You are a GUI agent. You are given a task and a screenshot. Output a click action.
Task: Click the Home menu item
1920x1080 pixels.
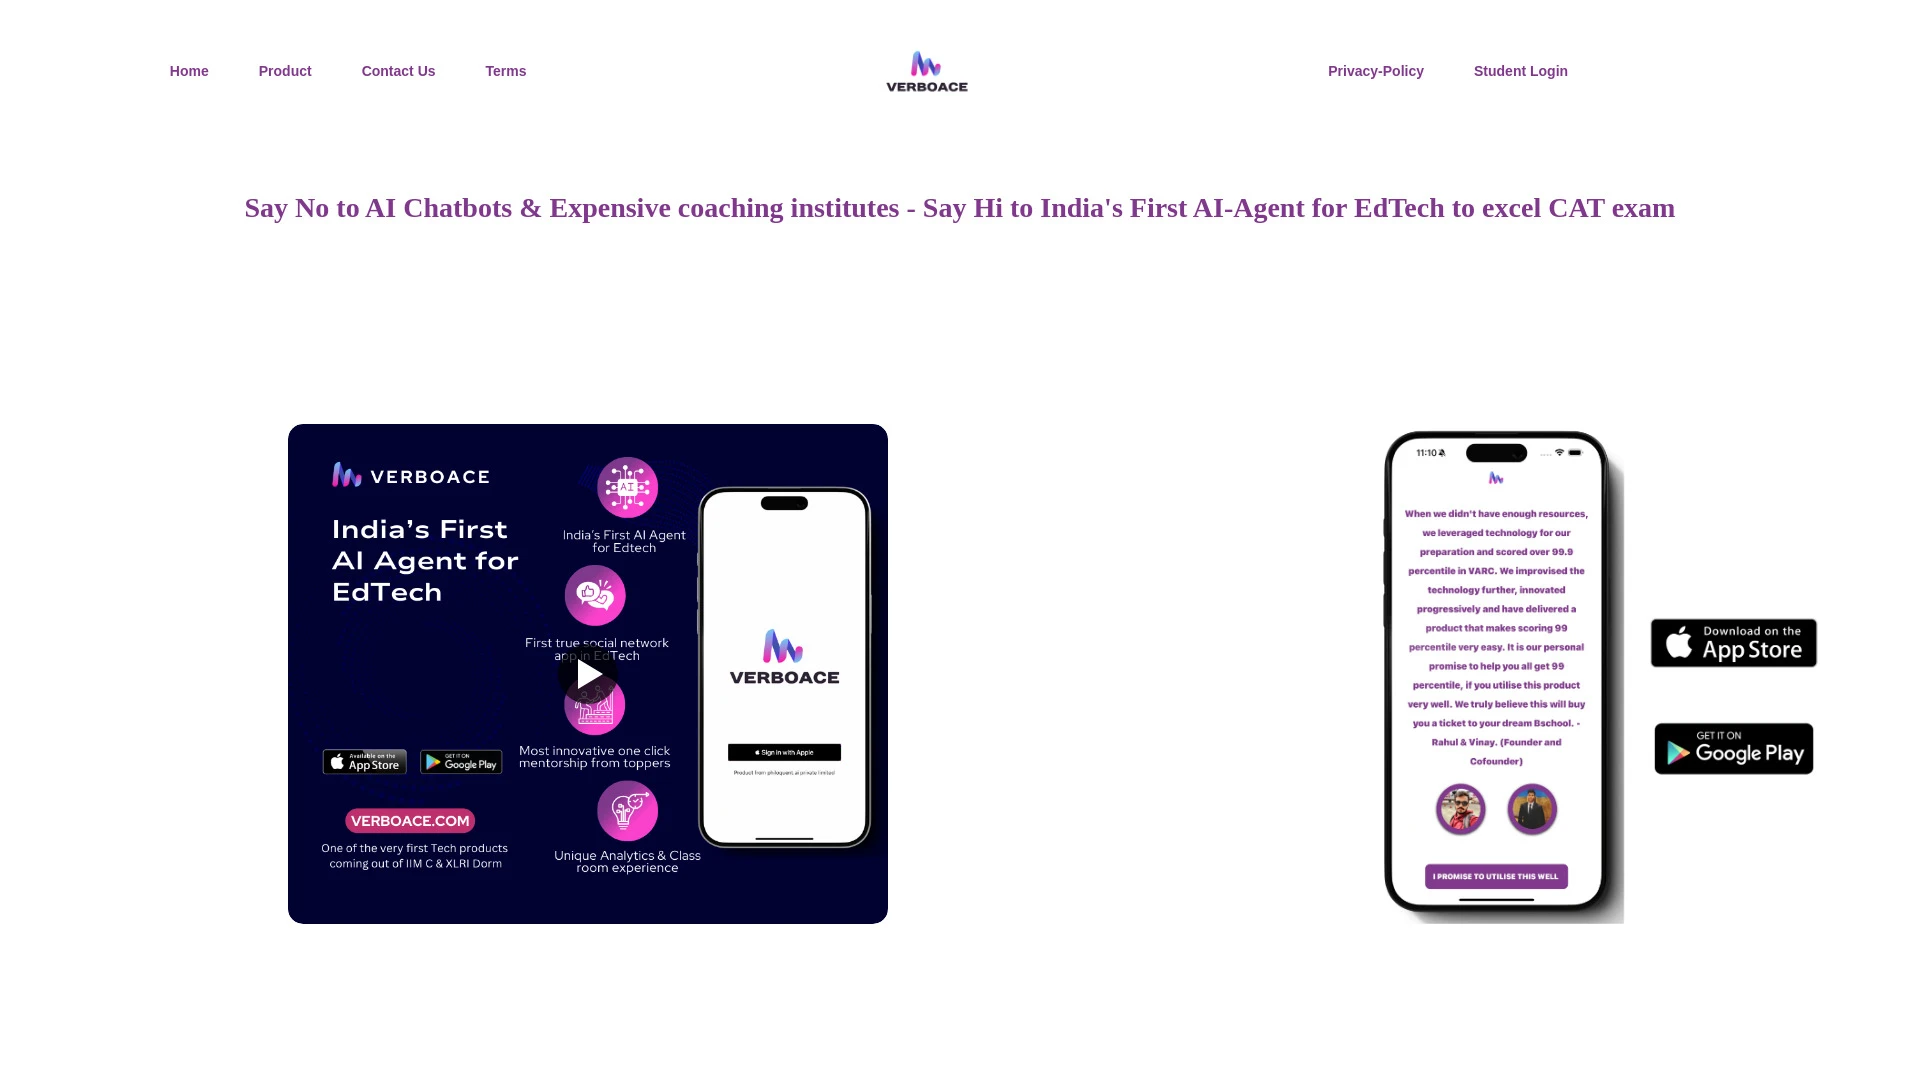pos(189,71)
